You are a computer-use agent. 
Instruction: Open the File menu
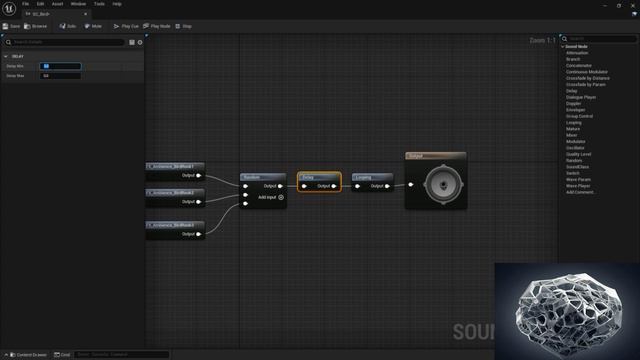coord(25,4)
